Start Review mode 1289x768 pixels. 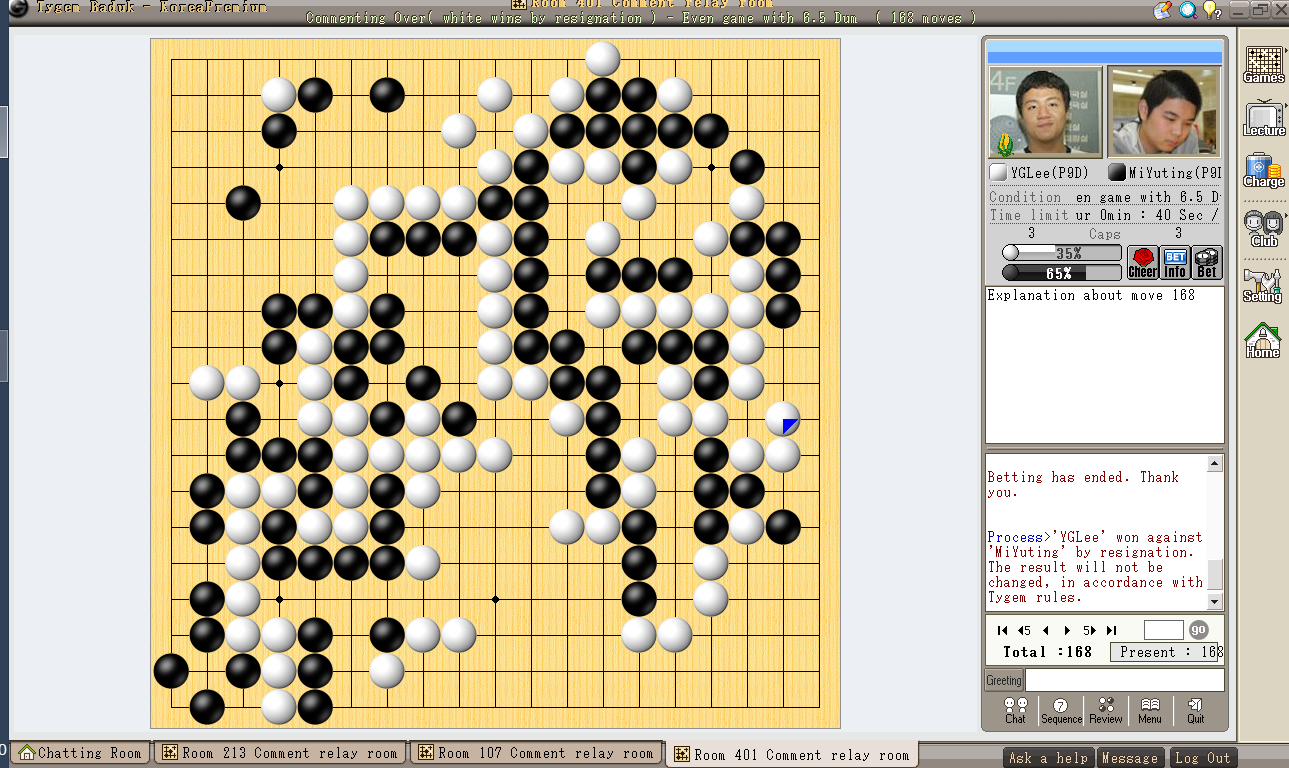[x=1105, y=710]
